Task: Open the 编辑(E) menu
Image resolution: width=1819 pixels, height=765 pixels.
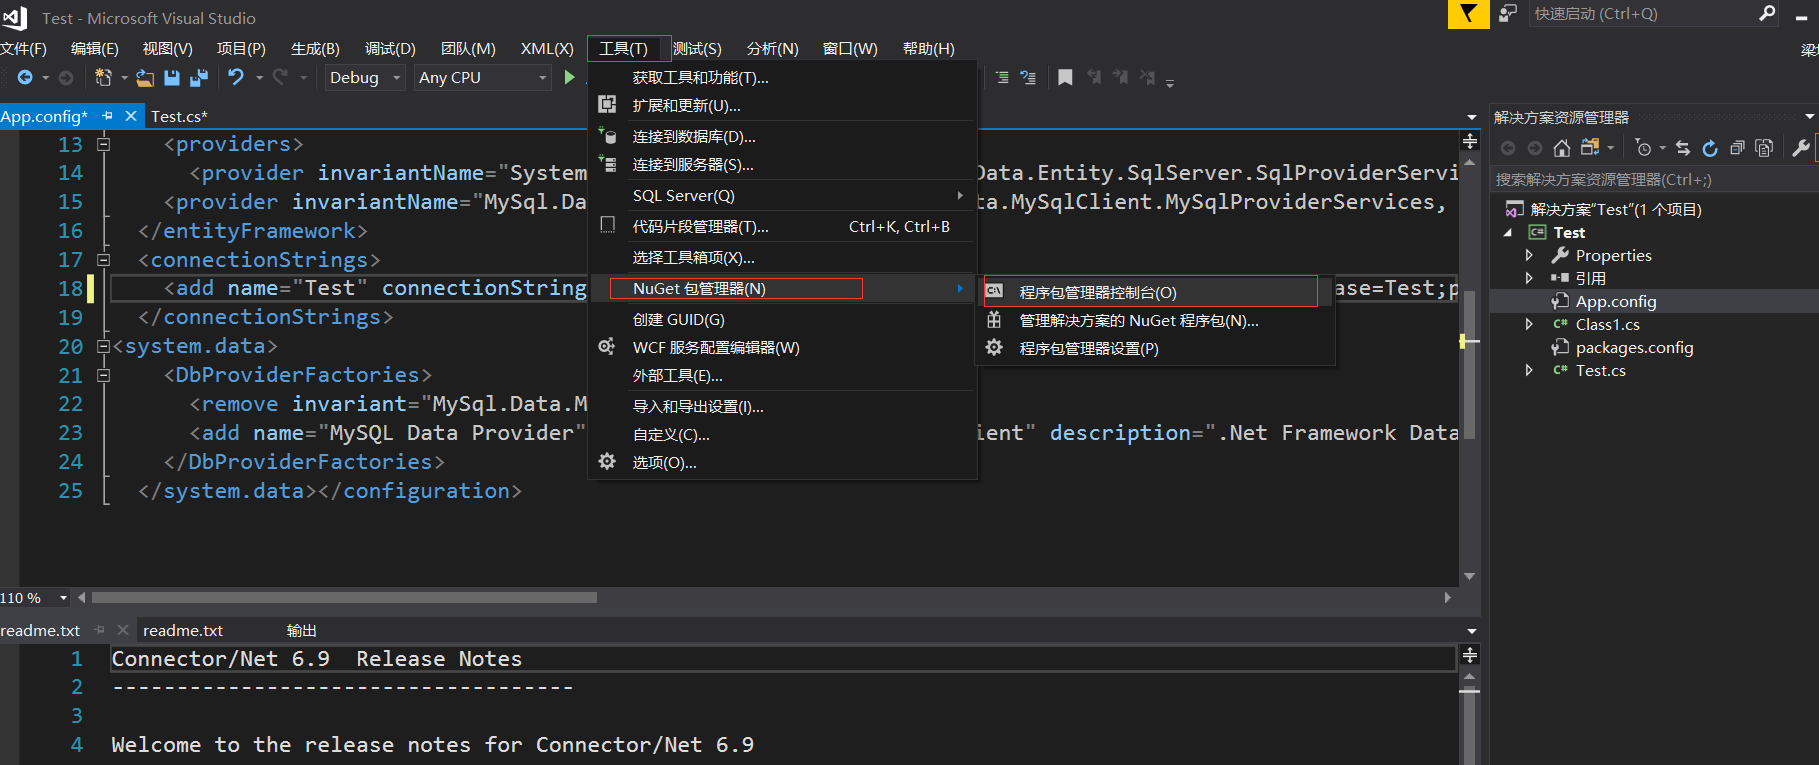Action: 94,48
